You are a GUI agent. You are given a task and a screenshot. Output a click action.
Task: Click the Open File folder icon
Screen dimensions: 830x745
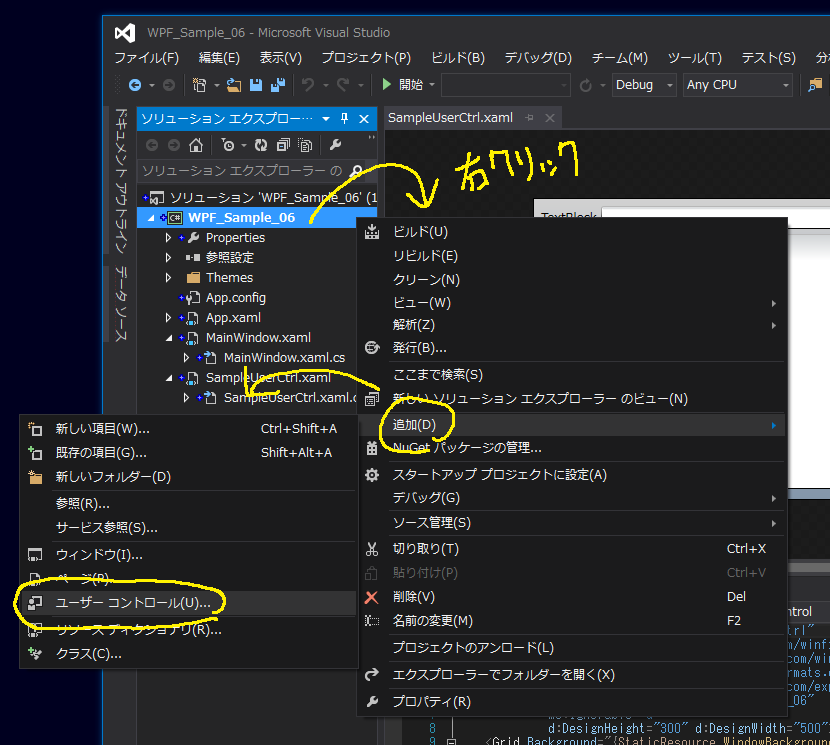tap(234, 85)
